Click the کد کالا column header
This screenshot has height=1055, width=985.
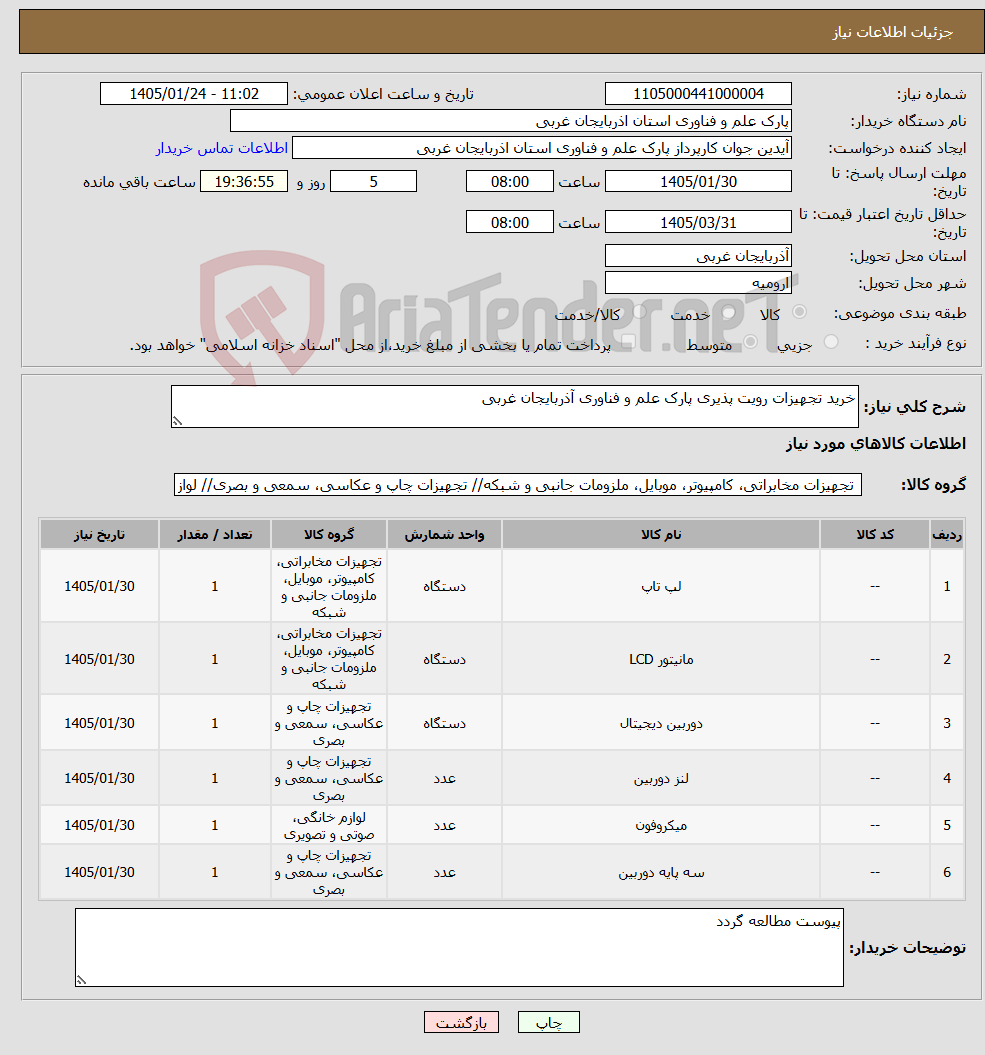click(875, 534)
